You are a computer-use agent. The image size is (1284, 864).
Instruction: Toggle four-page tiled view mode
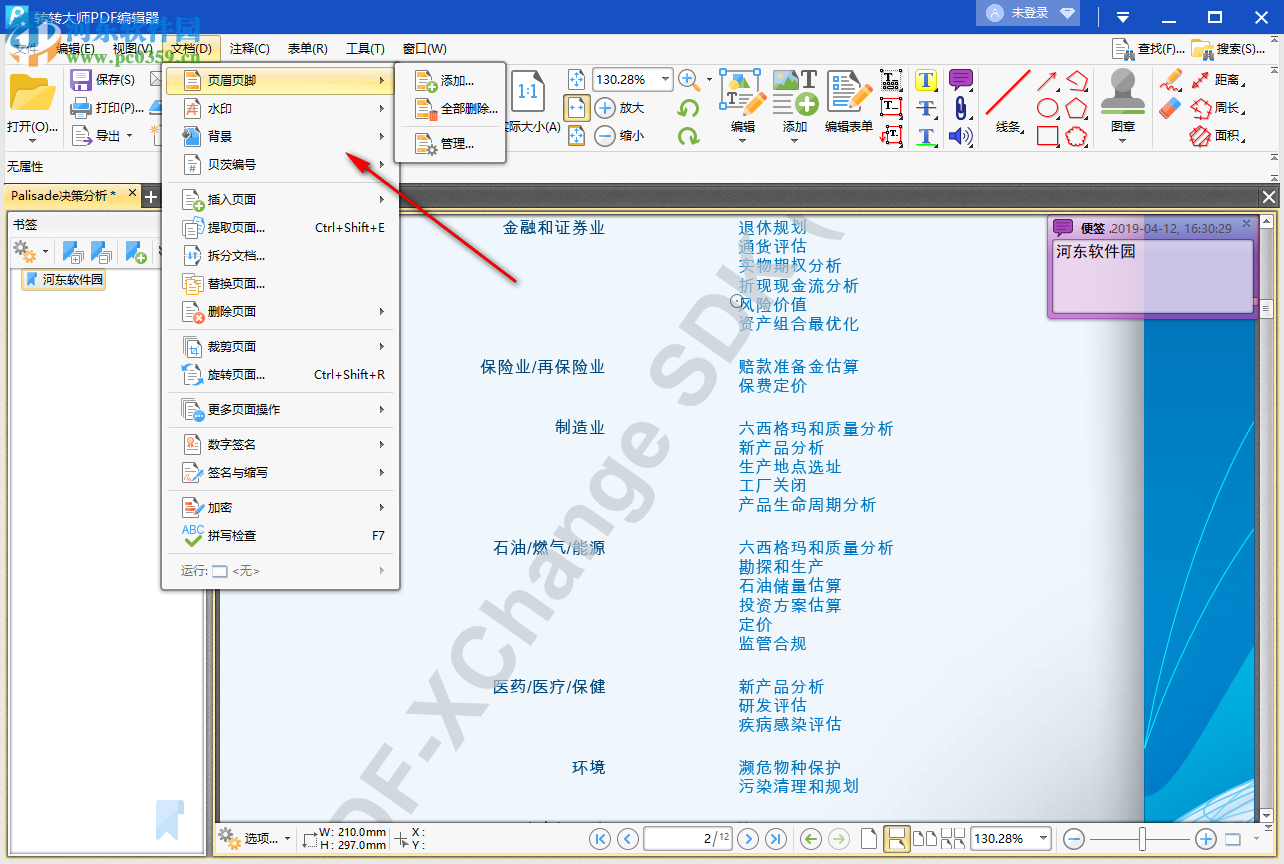click(952, 839)
